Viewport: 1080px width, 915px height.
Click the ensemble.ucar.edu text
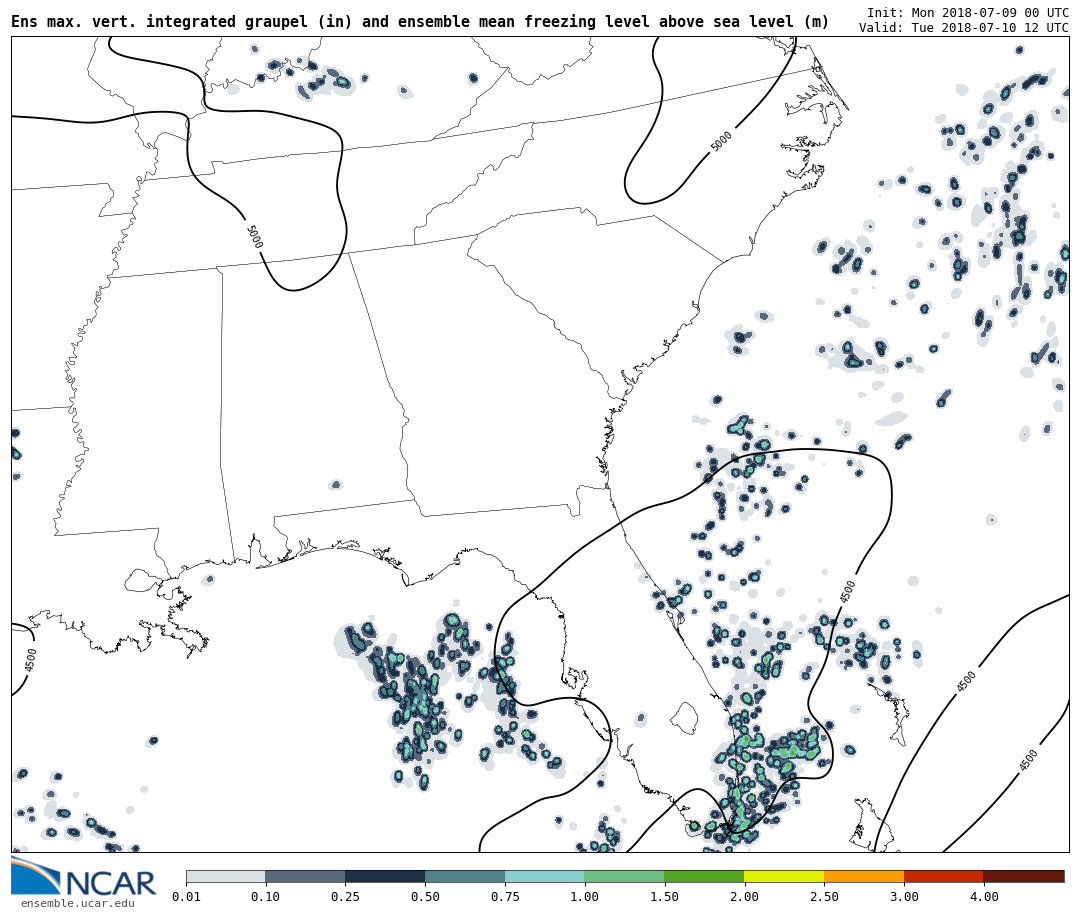coord(77,903)
